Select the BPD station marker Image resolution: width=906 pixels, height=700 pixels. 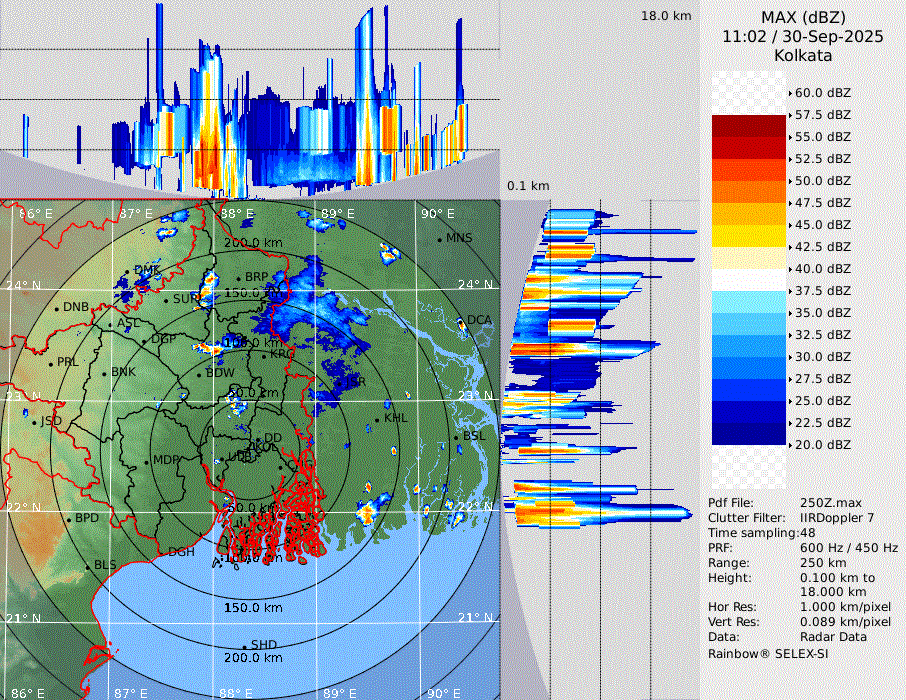[x=69, y=519]
